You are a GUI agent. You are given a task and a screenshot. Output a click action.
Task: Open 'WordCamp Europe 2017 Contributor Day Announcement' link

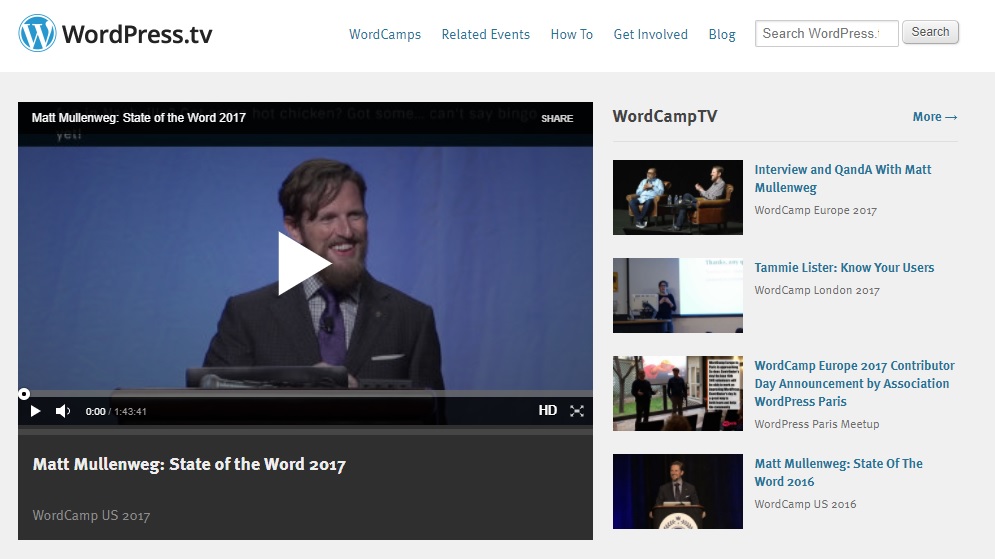tap(854, 383)
